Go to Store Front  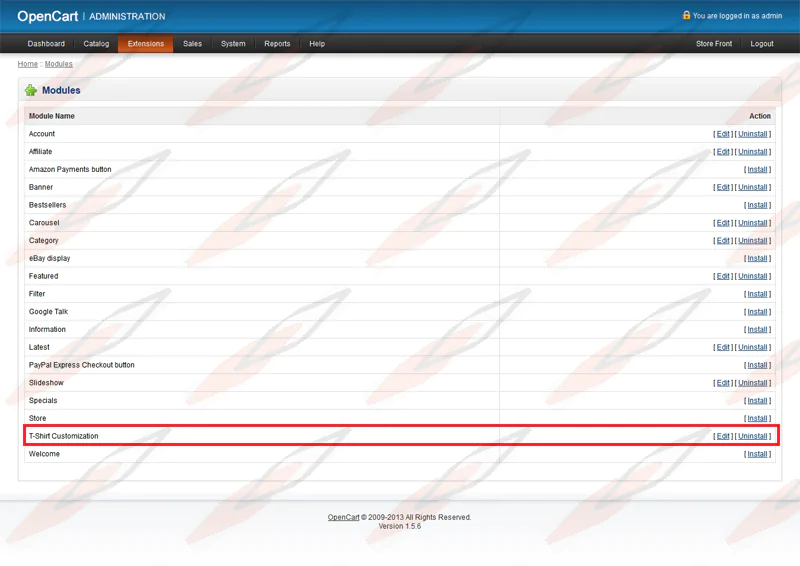click(714, 44)
